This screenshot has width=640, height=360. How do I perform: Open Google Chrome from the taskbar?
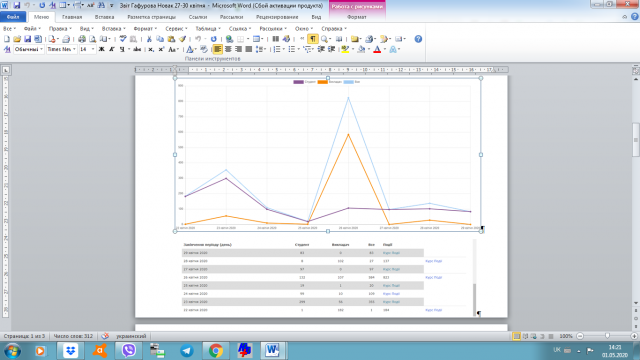click(216, 351)
